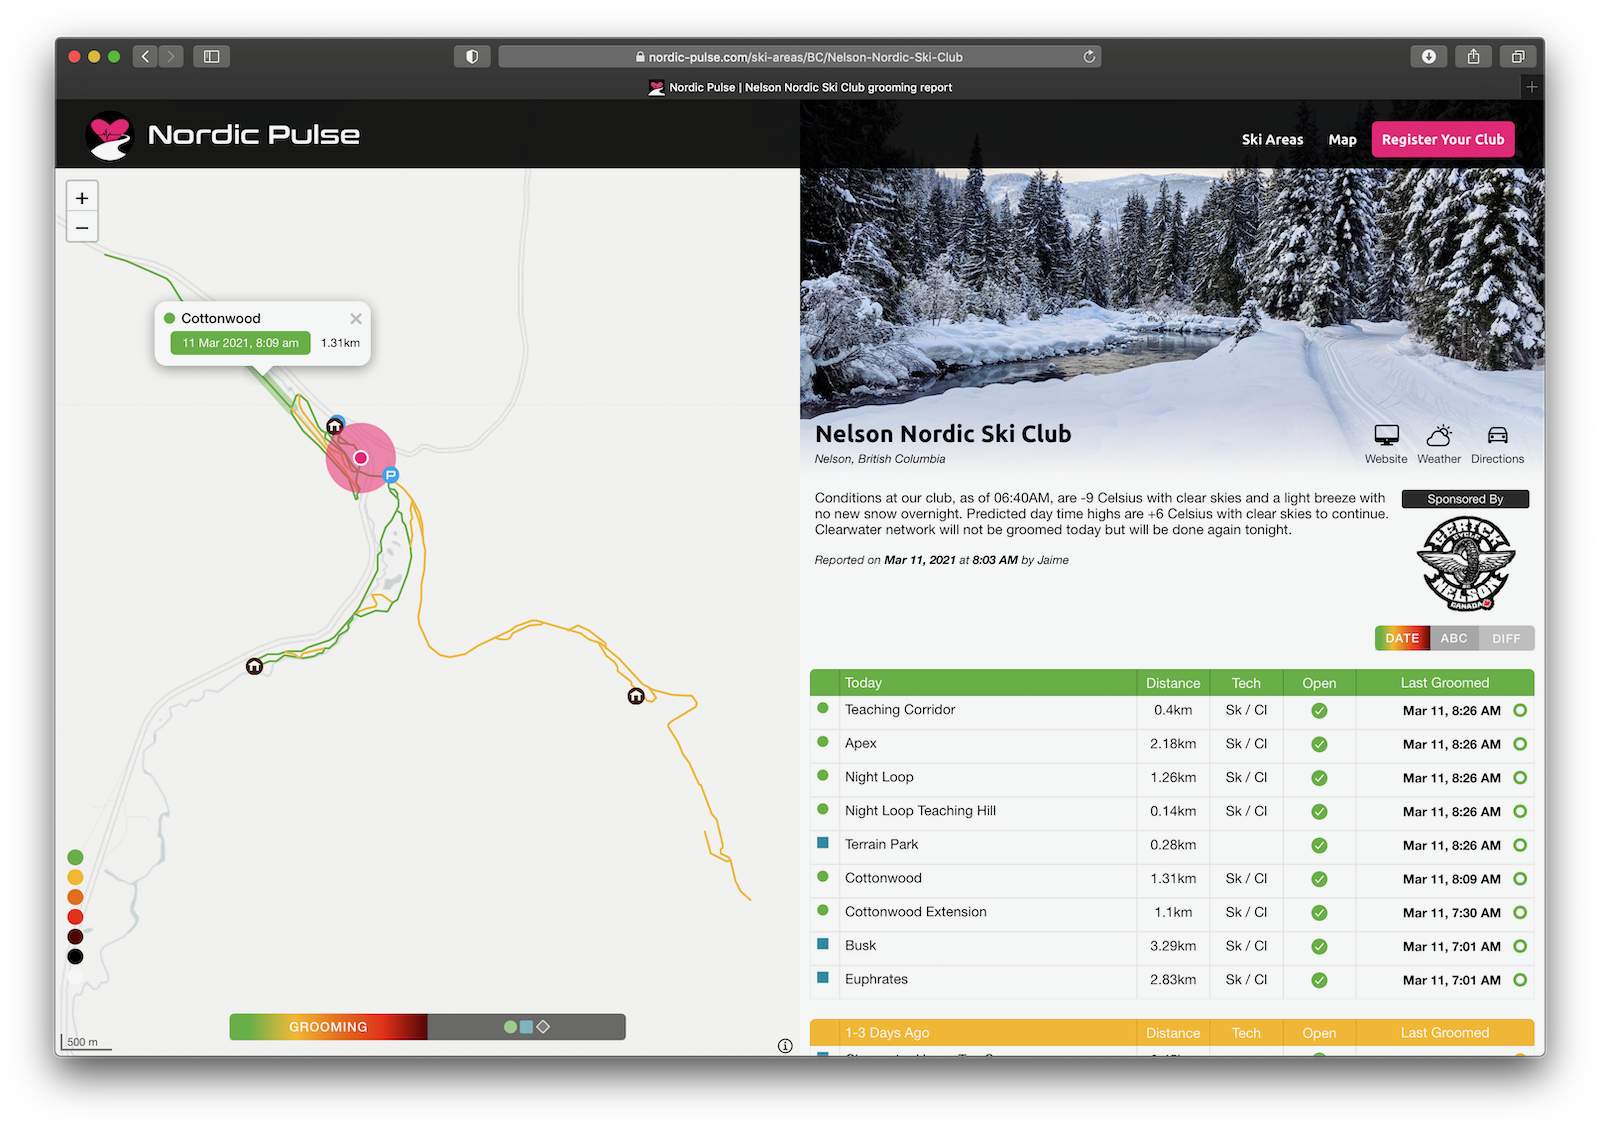1600x1129 pixels.
Task: Select Night Loop trail row
Action: click(x=1172, y=778)
